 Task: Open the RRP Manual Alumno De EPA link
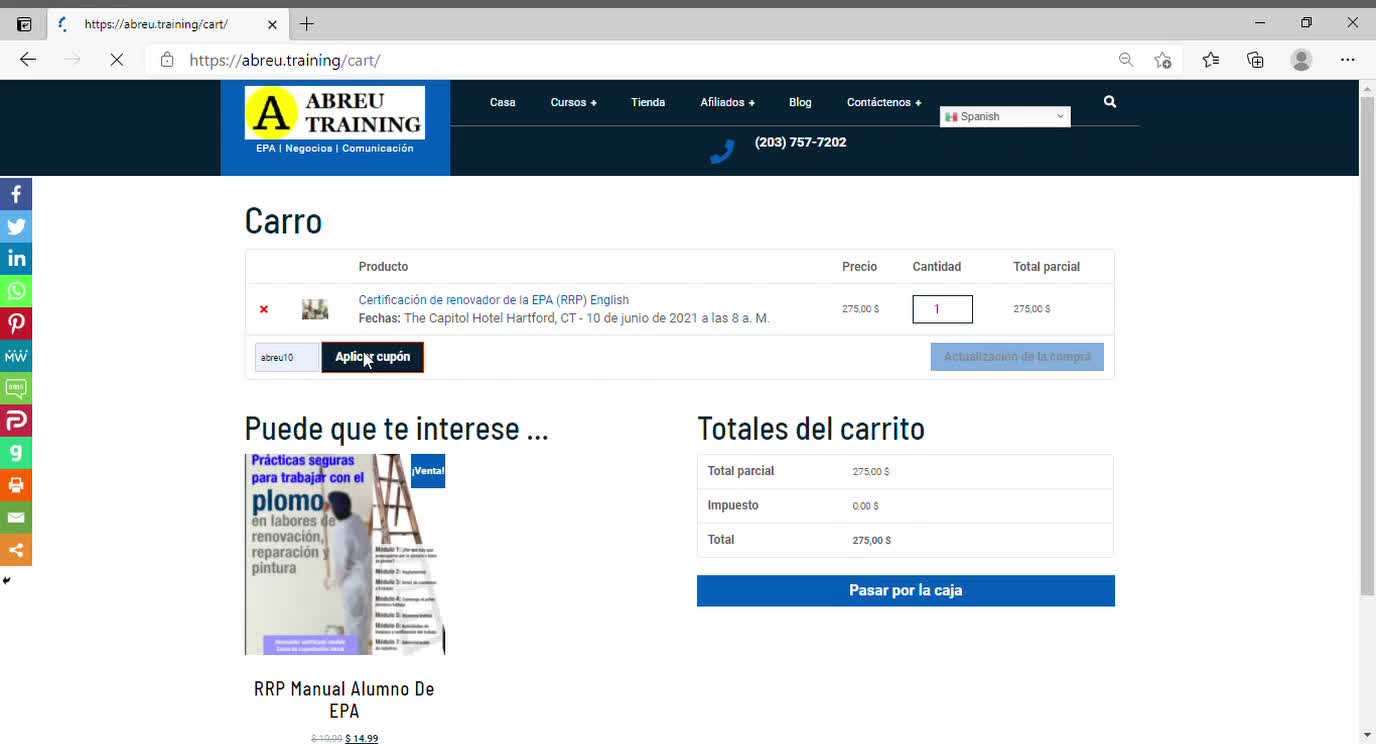click(344, 700)
